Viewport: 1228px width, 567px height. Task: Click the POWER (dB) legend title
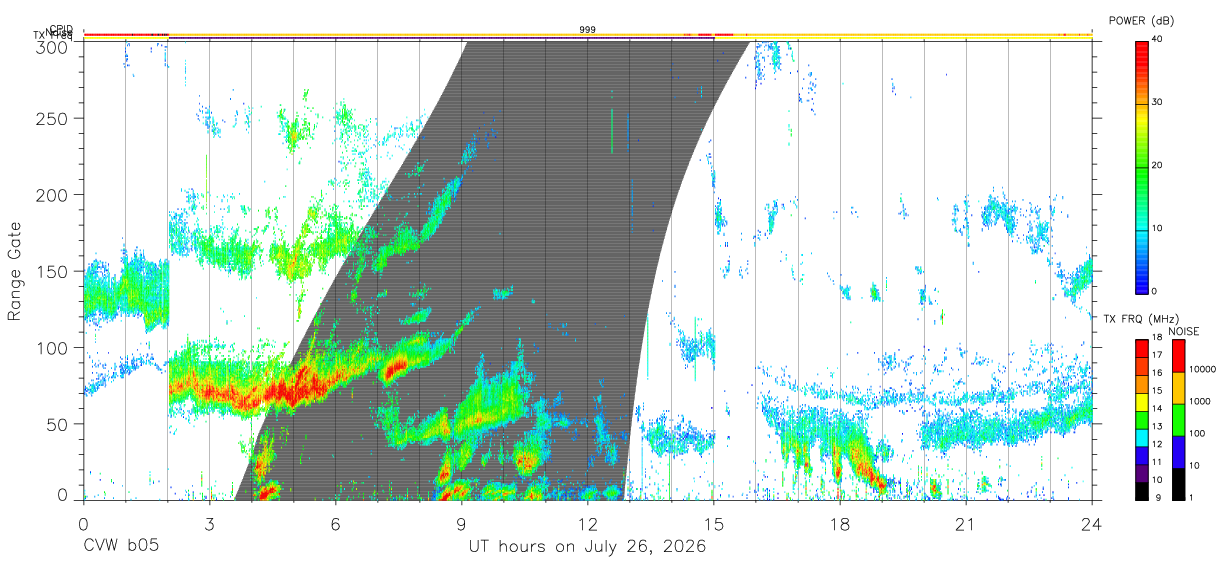click(x=1142, y=20)
